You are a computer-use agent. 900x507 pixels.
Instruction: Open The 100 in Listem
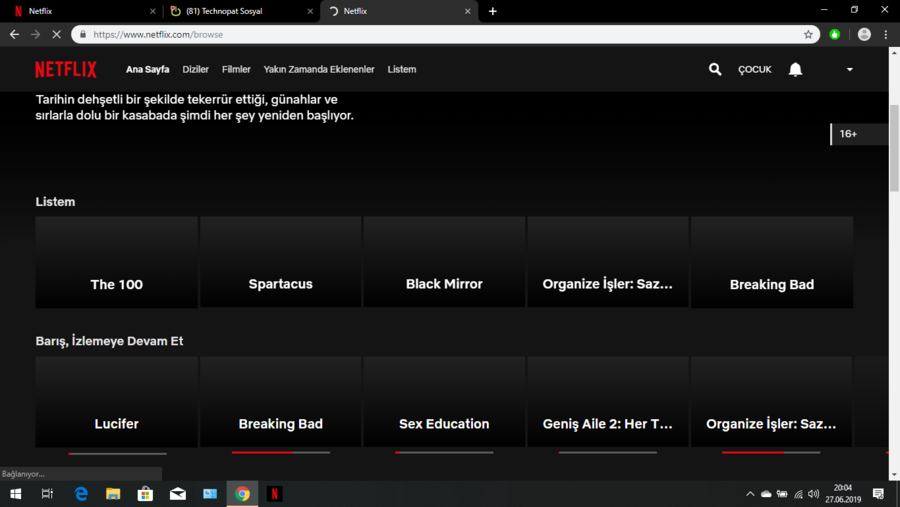coord(117,262)
